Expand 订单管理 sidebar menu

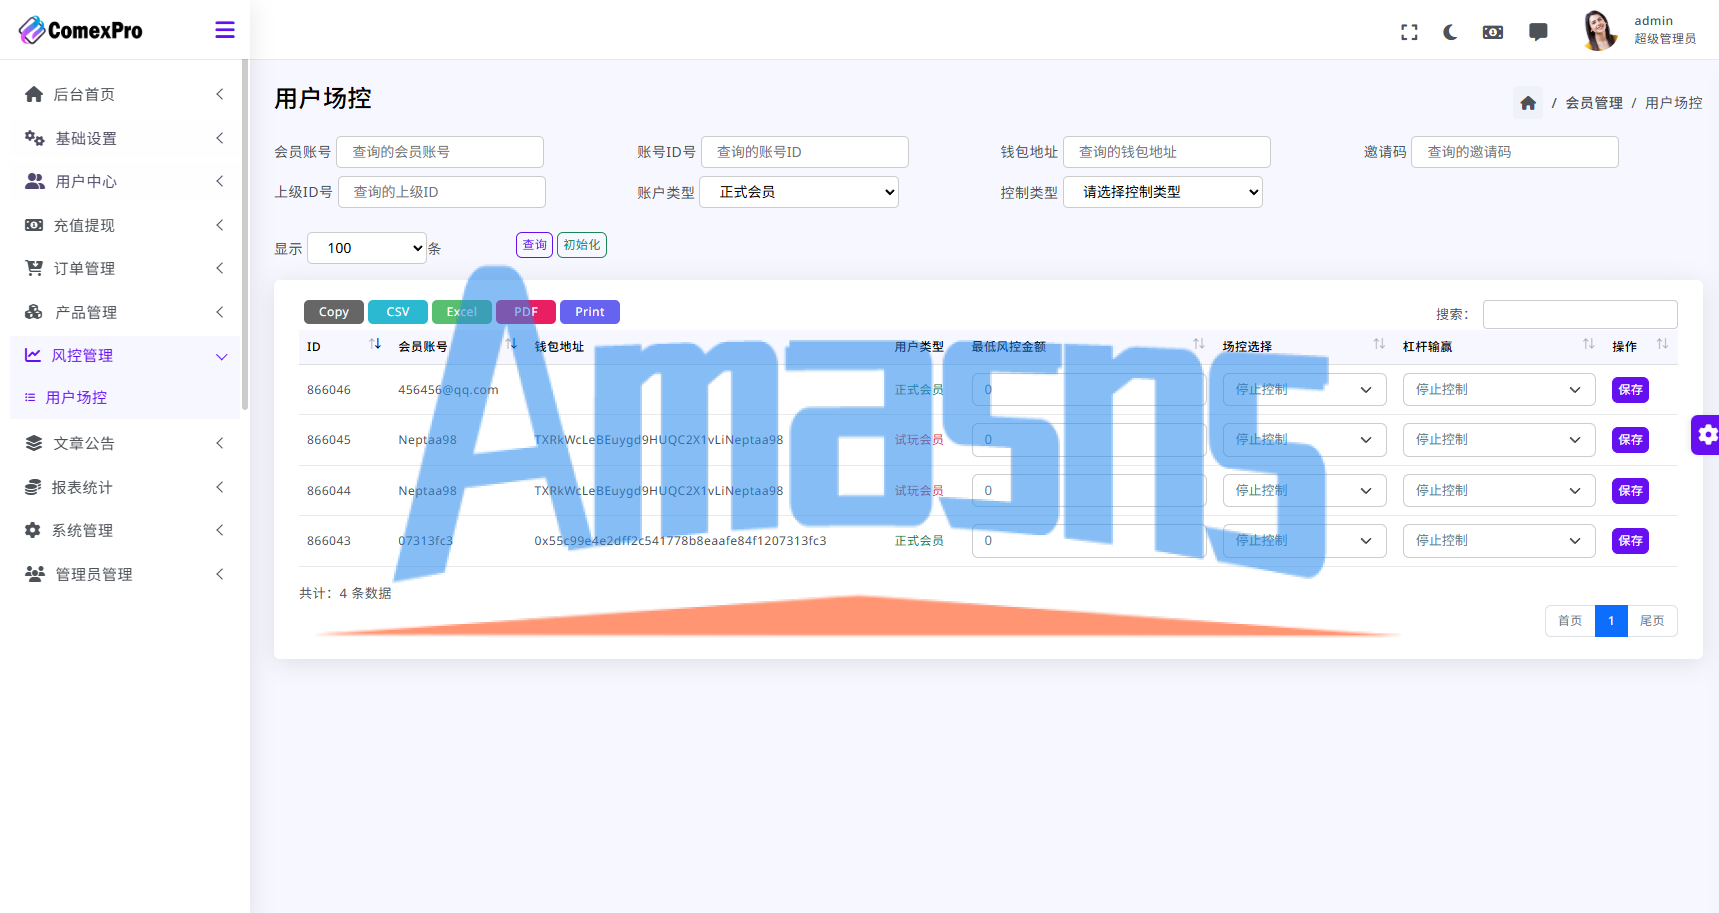point(123,268)
